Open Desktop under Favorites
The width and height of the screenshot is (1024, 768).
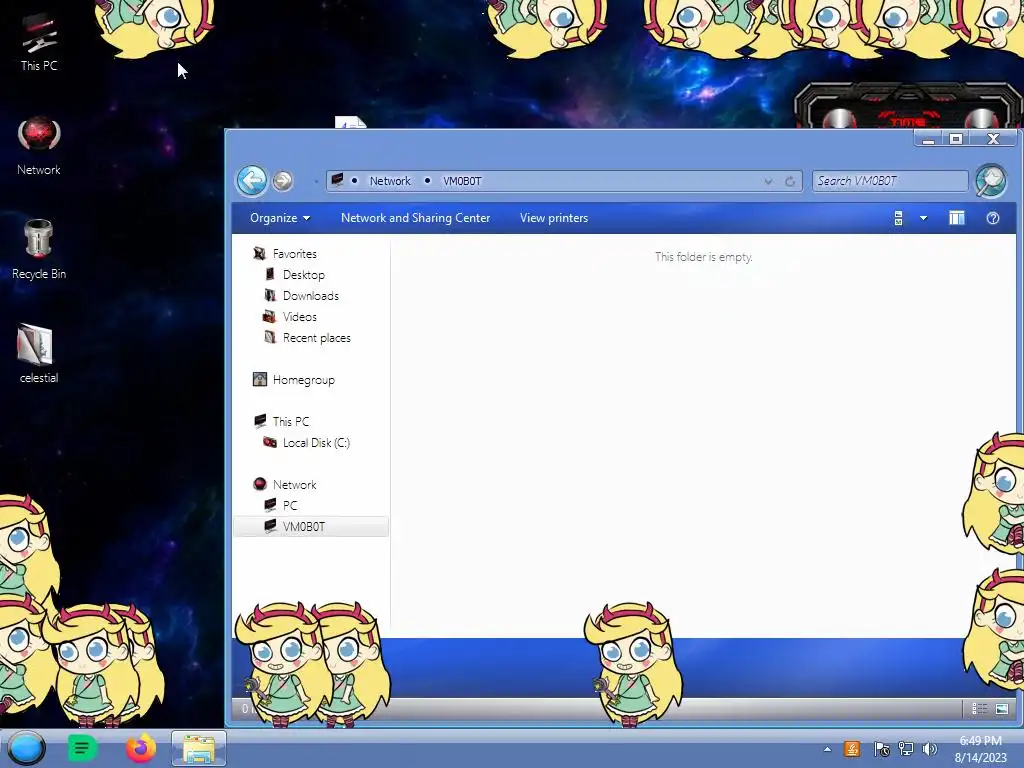pos(304,274)
